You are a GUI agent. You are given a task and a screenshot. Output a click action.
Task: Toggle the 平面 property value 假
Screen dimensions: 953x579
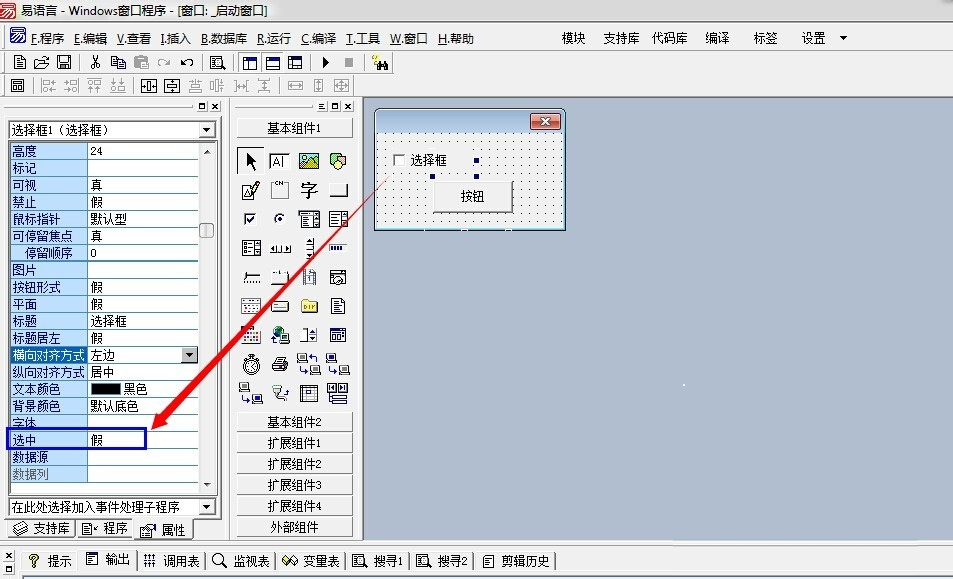tap(143, 304)
